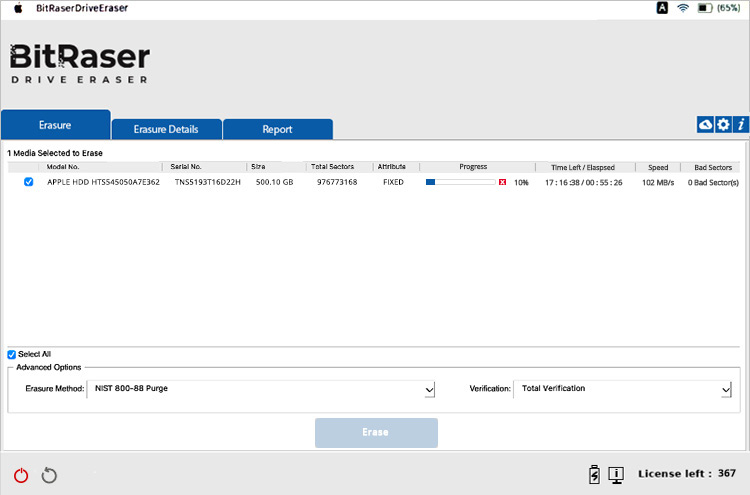The width and height of the screenshot is (750, 495).
Task: Click the 976773168 total sectors value
Action: [x=337, y=182]
